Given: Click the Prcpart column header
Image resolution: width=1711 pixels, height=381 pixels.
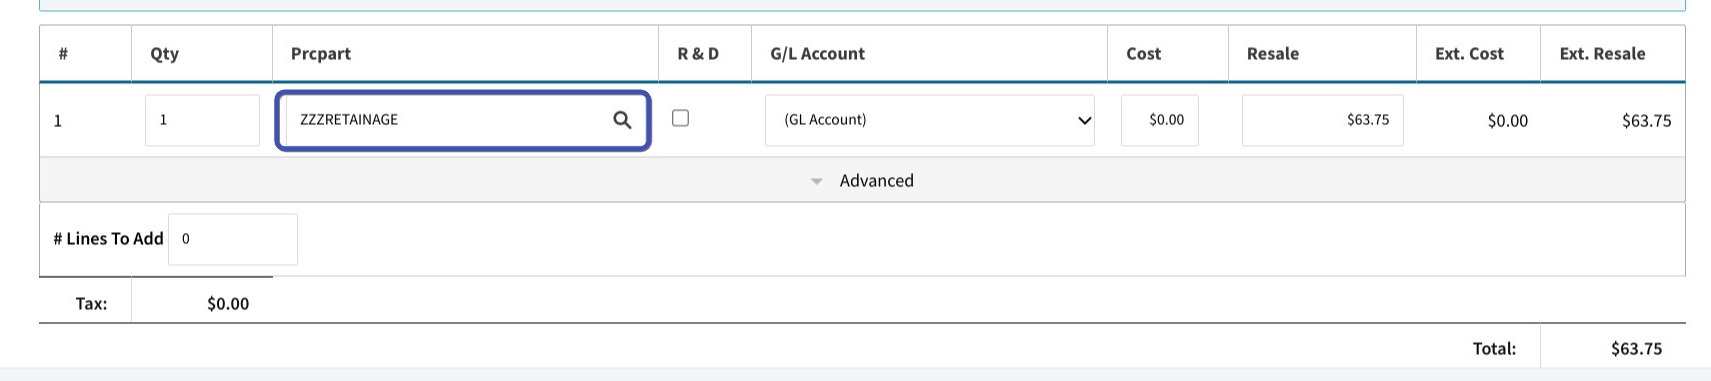Looking at the screenshot, I should (x=321, y=54).
